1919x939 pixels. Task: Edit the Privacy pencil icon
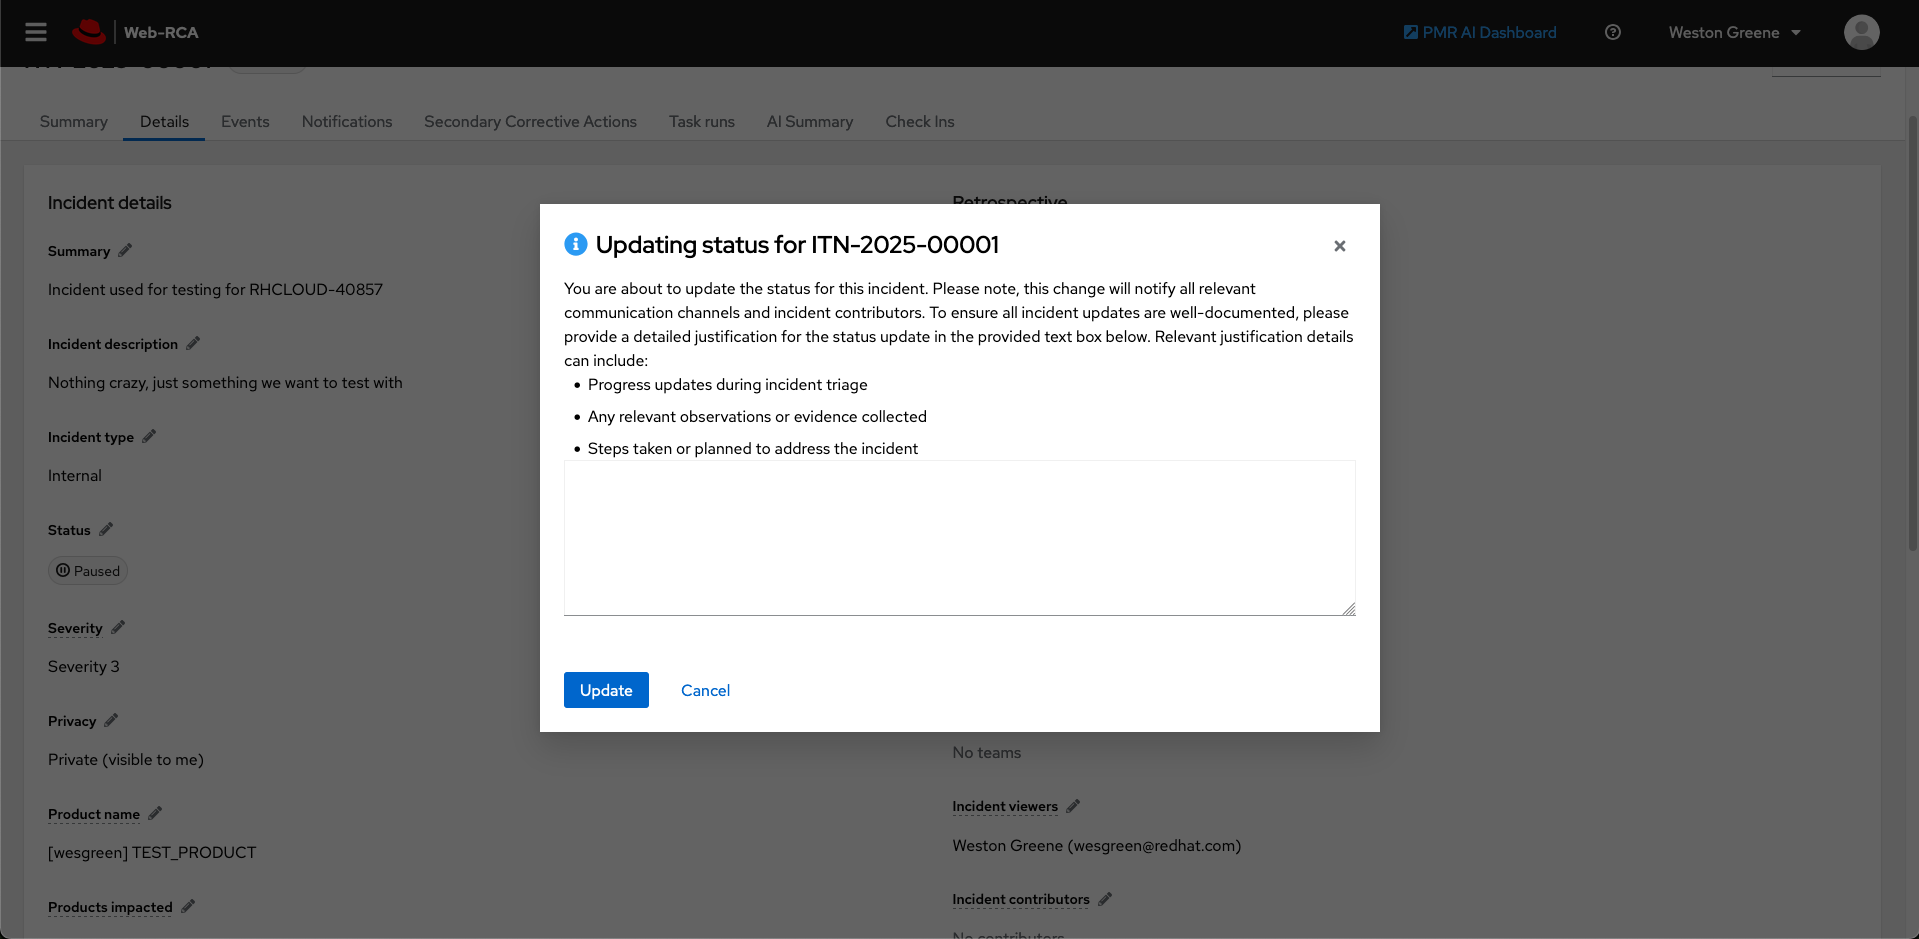click(111, 721)
